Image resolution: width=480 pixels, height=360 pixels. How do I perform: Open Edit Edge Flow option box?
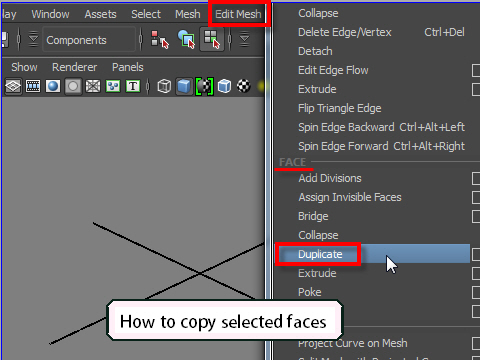[x=476, y=70]
